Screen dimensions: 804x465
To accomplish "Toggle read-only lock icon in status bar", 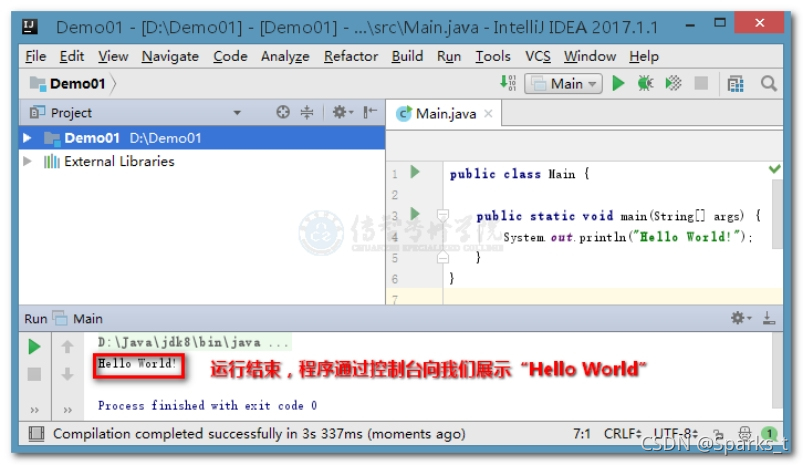I will [718, 434].
